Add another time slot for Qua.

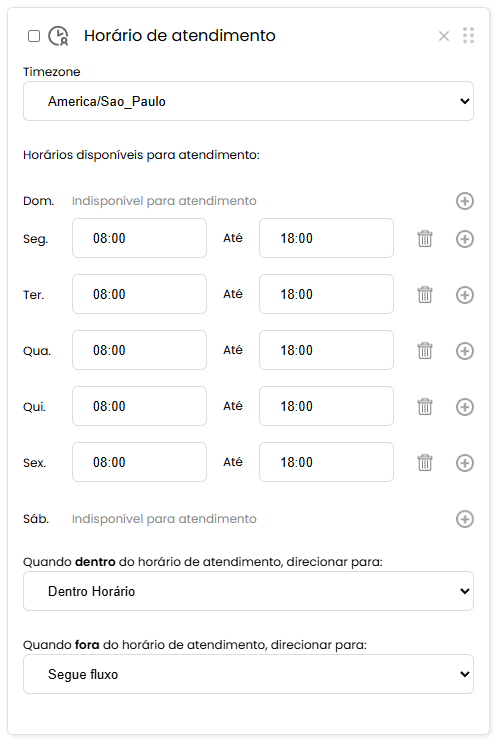(465, 351)
